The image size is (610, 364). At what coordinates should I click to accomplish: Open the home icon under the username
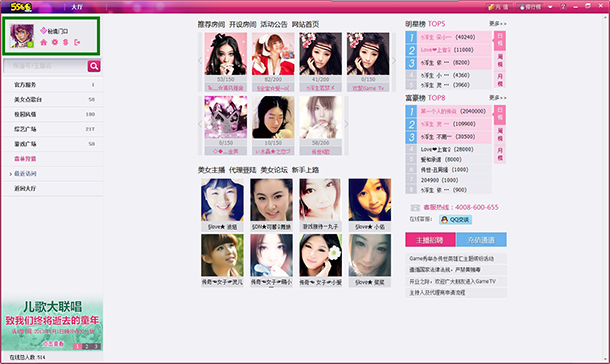click(x=44, y=42)
